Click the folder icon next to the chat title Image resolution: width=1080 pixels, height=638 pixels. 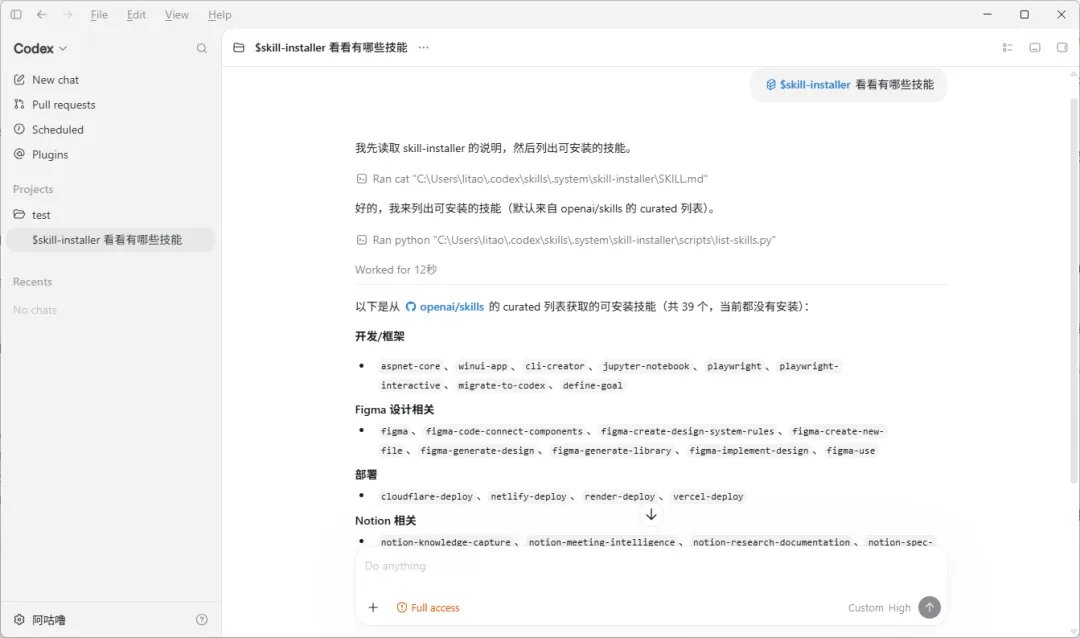tap(239, 48)
